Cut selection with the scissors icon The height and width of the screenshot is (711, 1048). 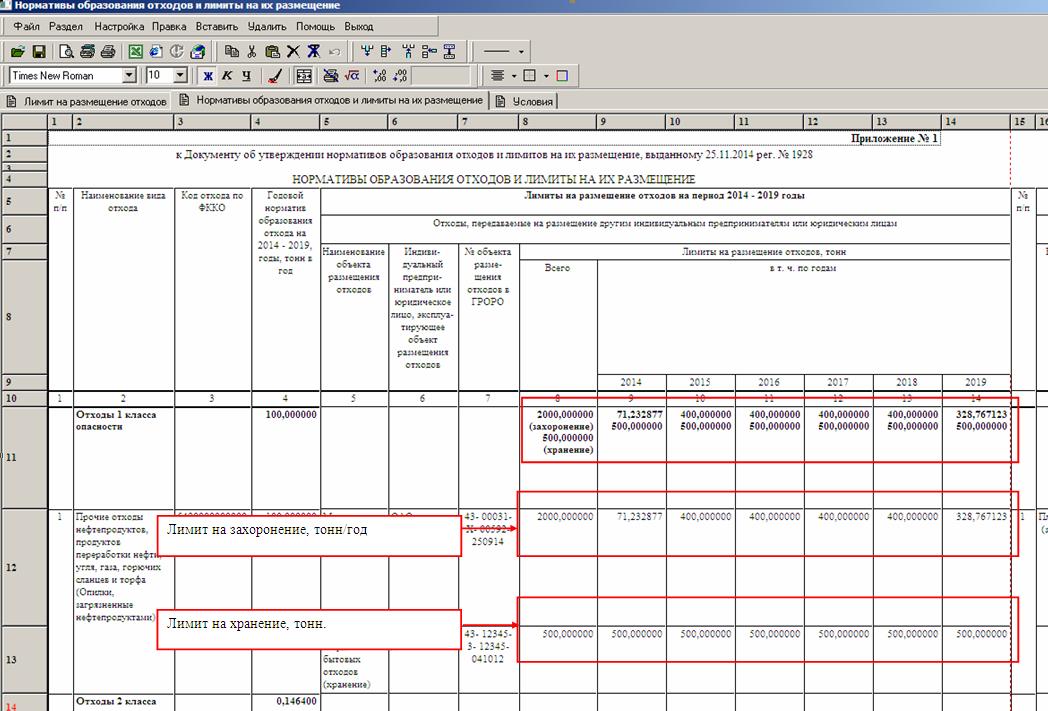252,51
